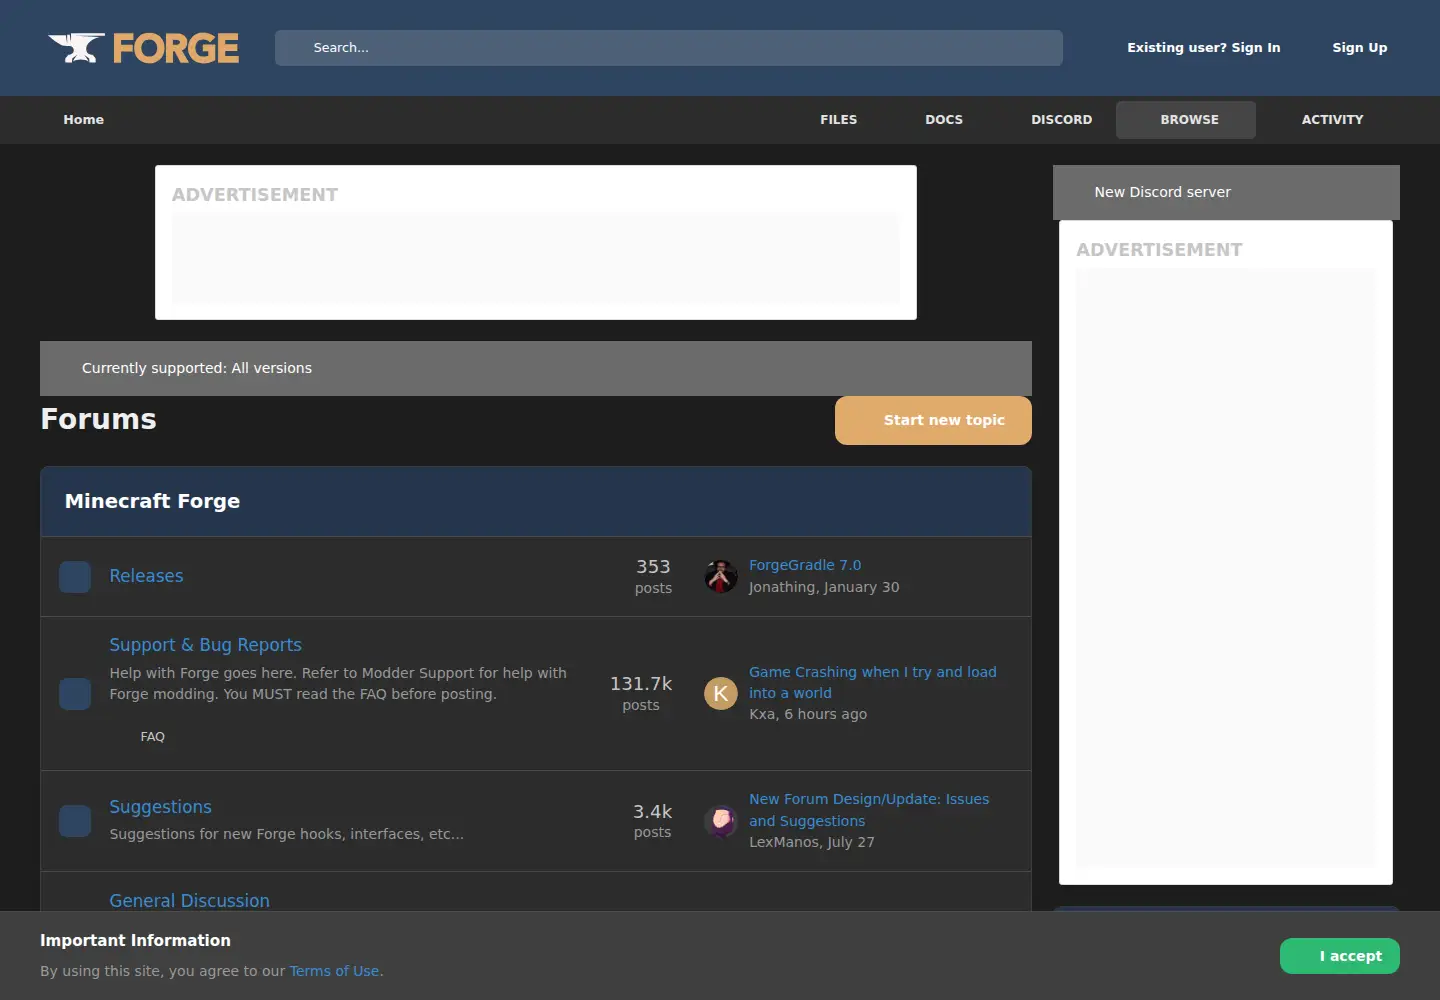The height and width of the screenshot is (1000, 1440).
Task: Focus the Search field
Action: tap(669, 48)
